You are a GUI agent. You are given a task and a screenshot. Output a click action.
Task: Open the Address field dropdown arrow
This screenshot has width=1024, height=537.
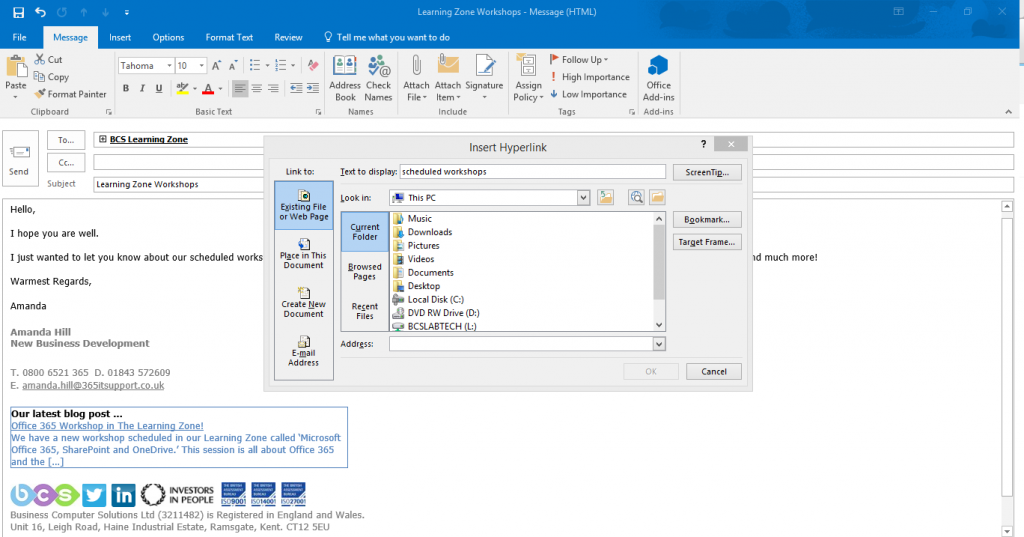click(x=659, y=344)
